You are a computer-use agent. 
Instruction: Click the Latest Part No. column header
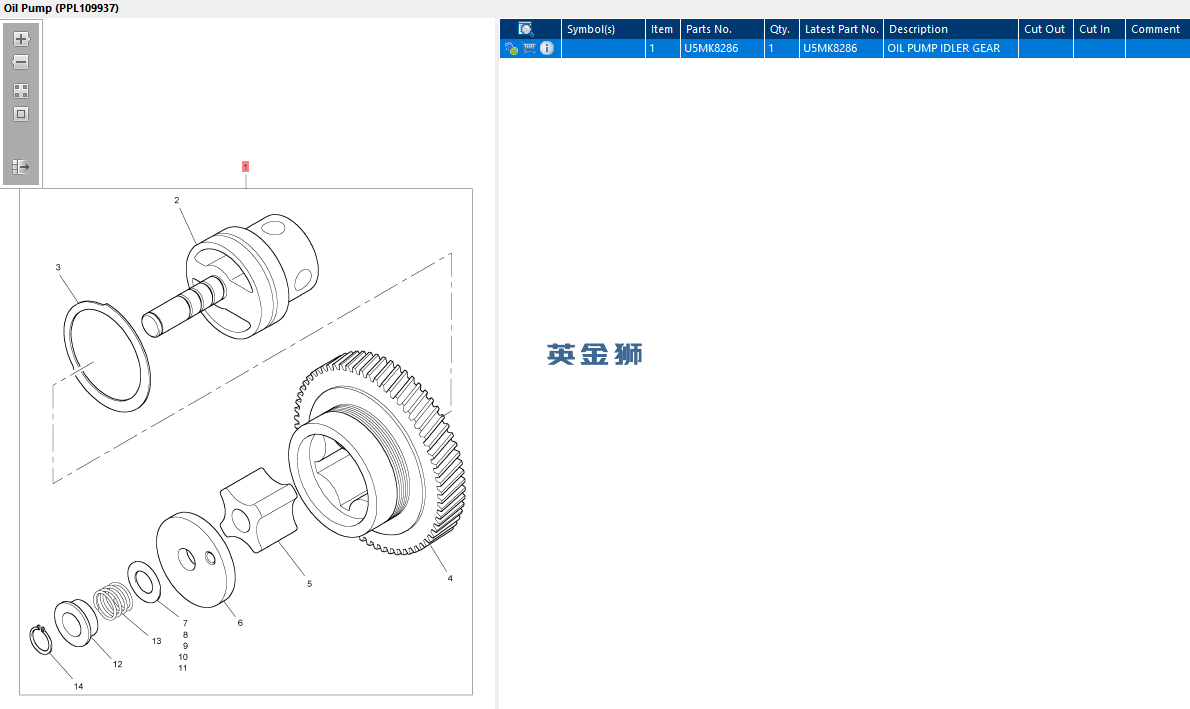[x=842, y=29]
